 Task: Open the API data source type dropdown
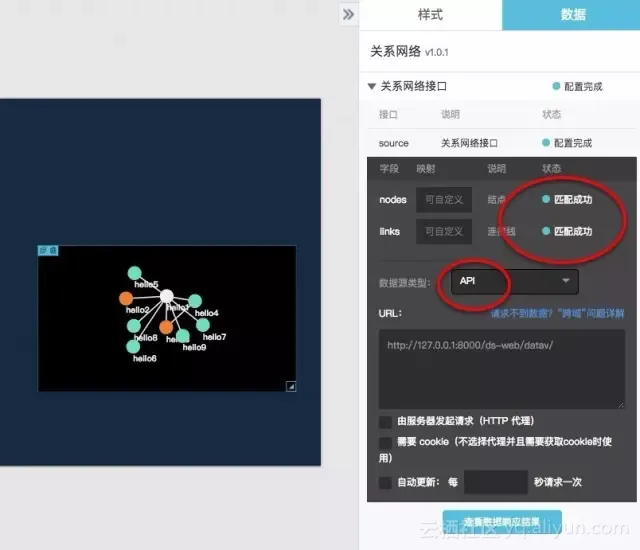[x=515, y=281]
